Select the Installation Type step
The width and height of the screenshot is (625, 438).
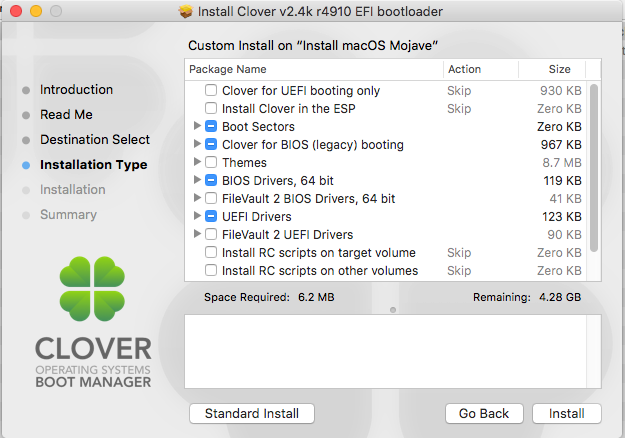94,165
